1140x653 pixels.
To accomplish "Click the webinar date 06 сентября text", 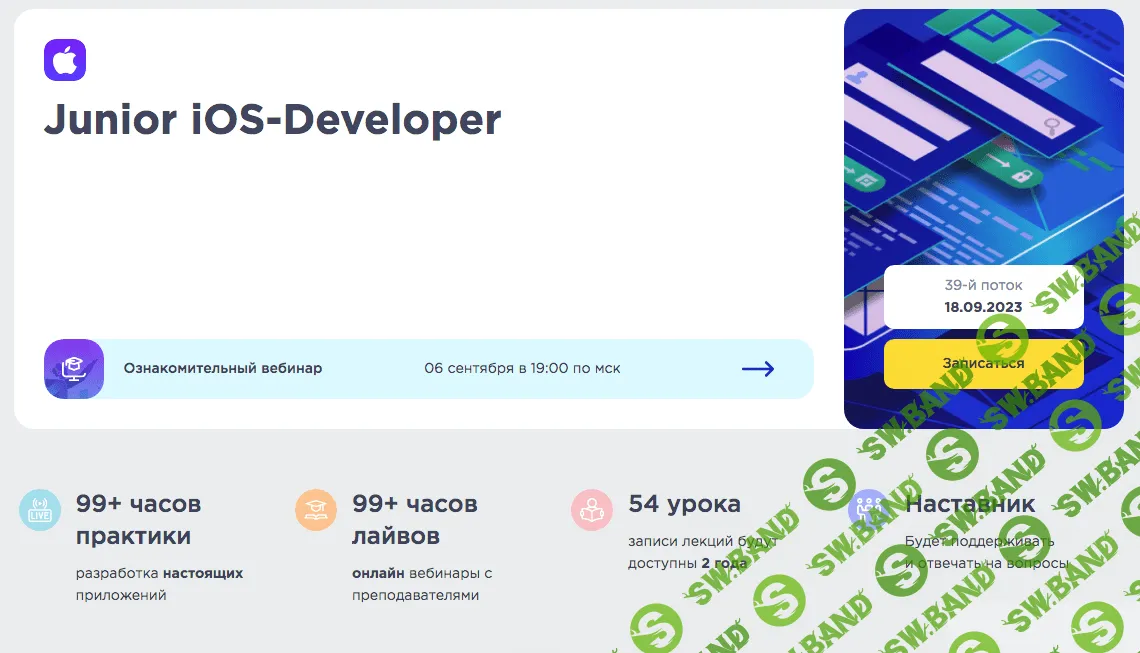I will pos(522,369).
